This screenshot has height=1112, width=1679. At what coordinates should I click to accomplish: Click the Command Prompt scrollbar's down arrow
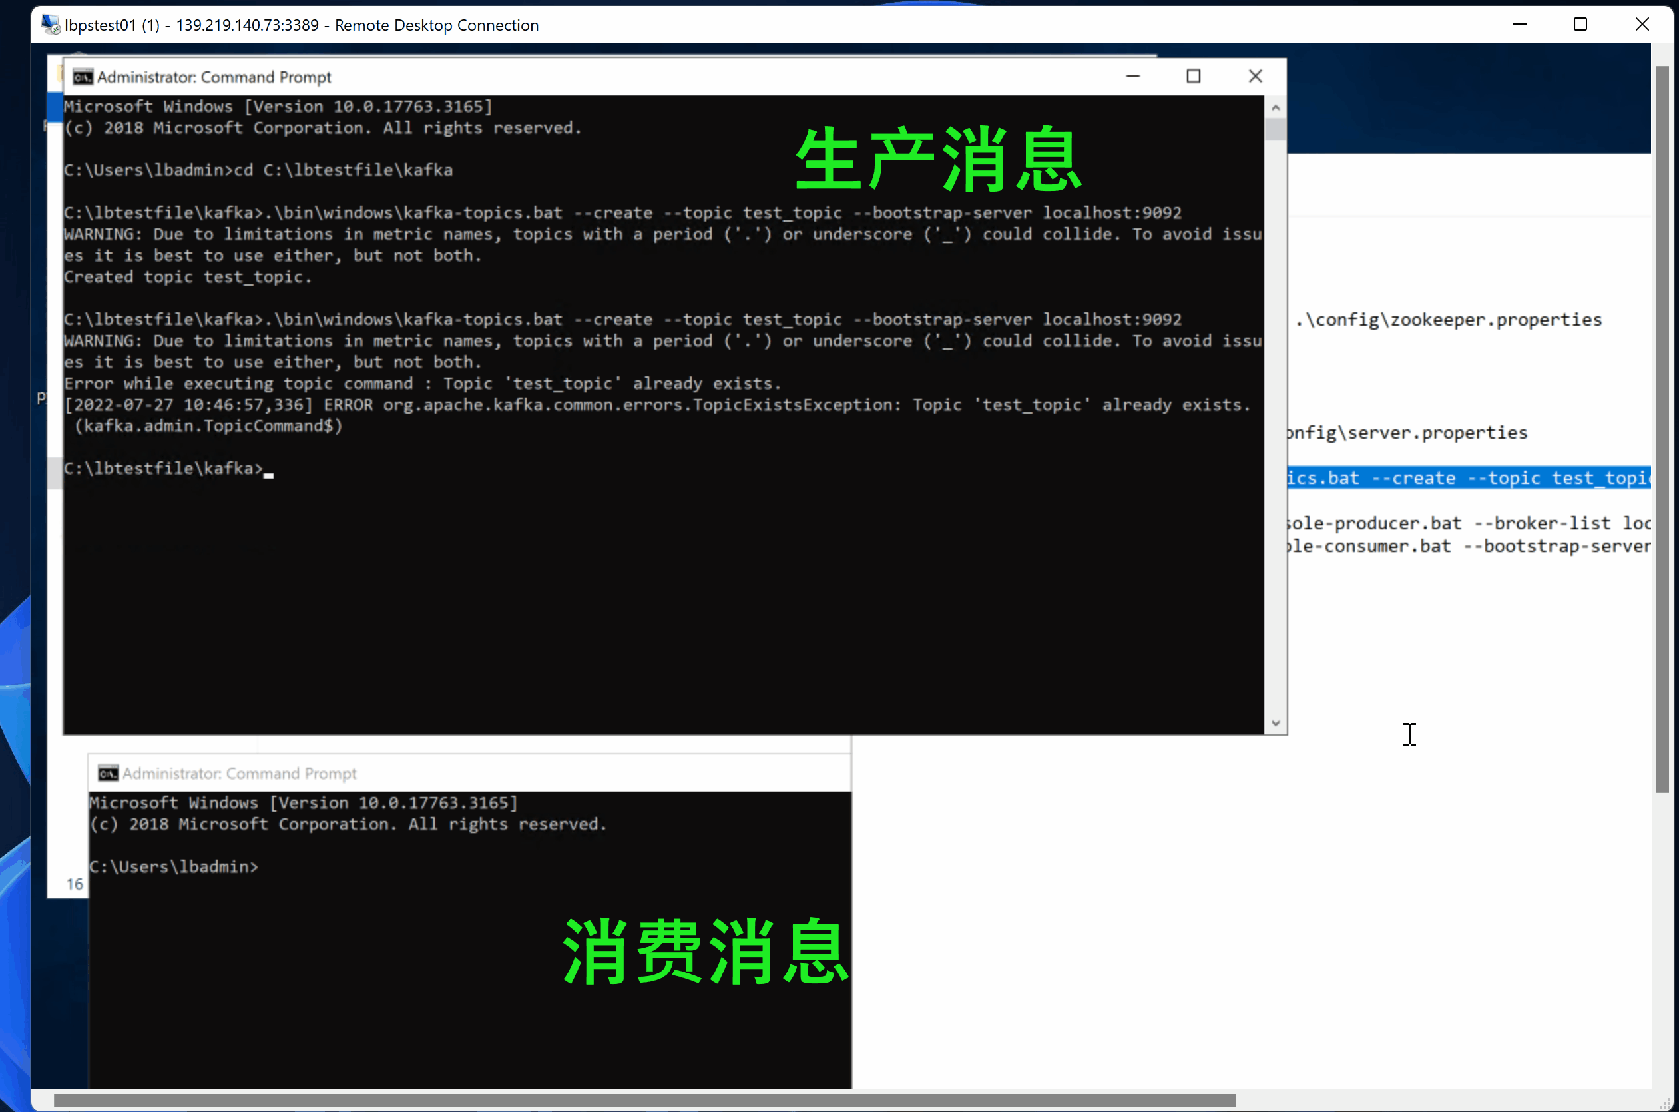coord(1275,723)
